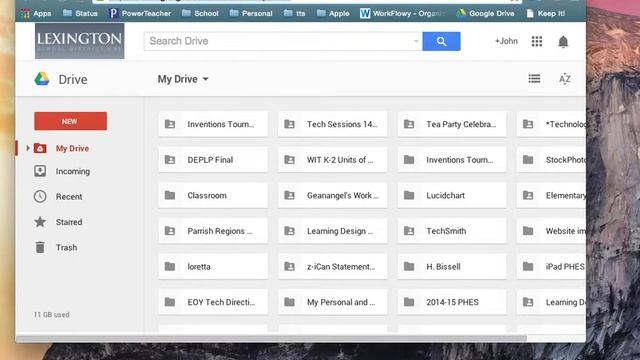The height and width of the screenshot is (360, 640).
Task: Open the notifications bell
Action: (563, 42)
